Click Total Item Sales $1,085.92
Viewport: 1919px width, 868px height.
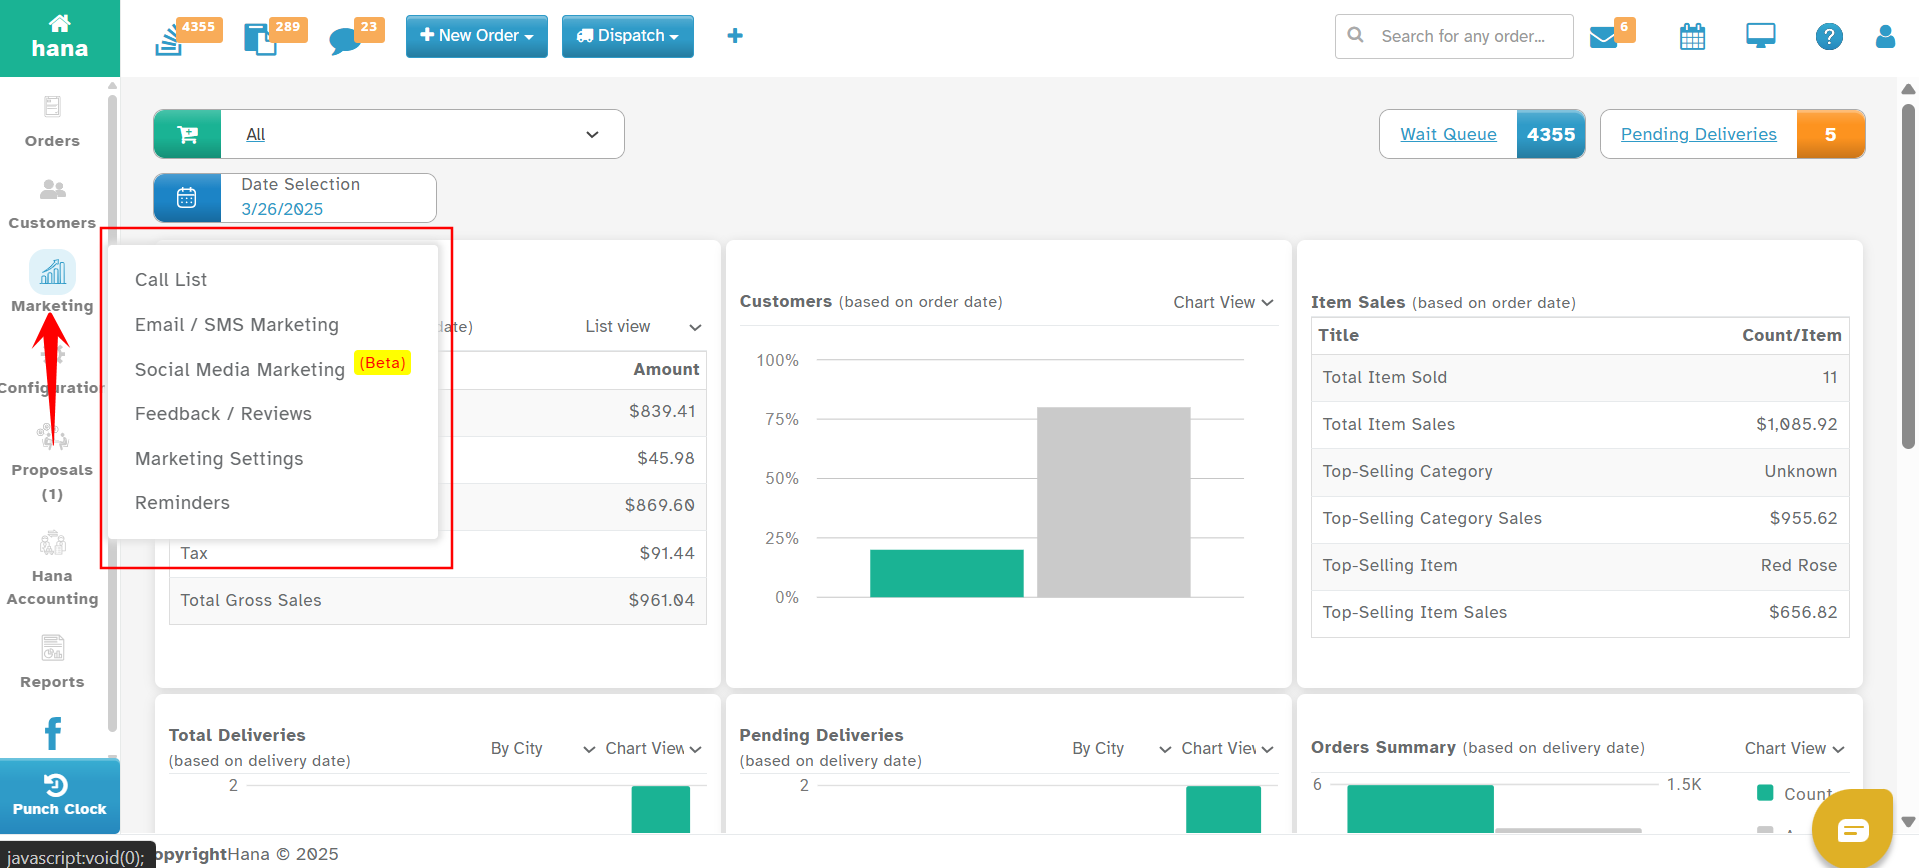pyautogui.click(x=1797, y=424)
